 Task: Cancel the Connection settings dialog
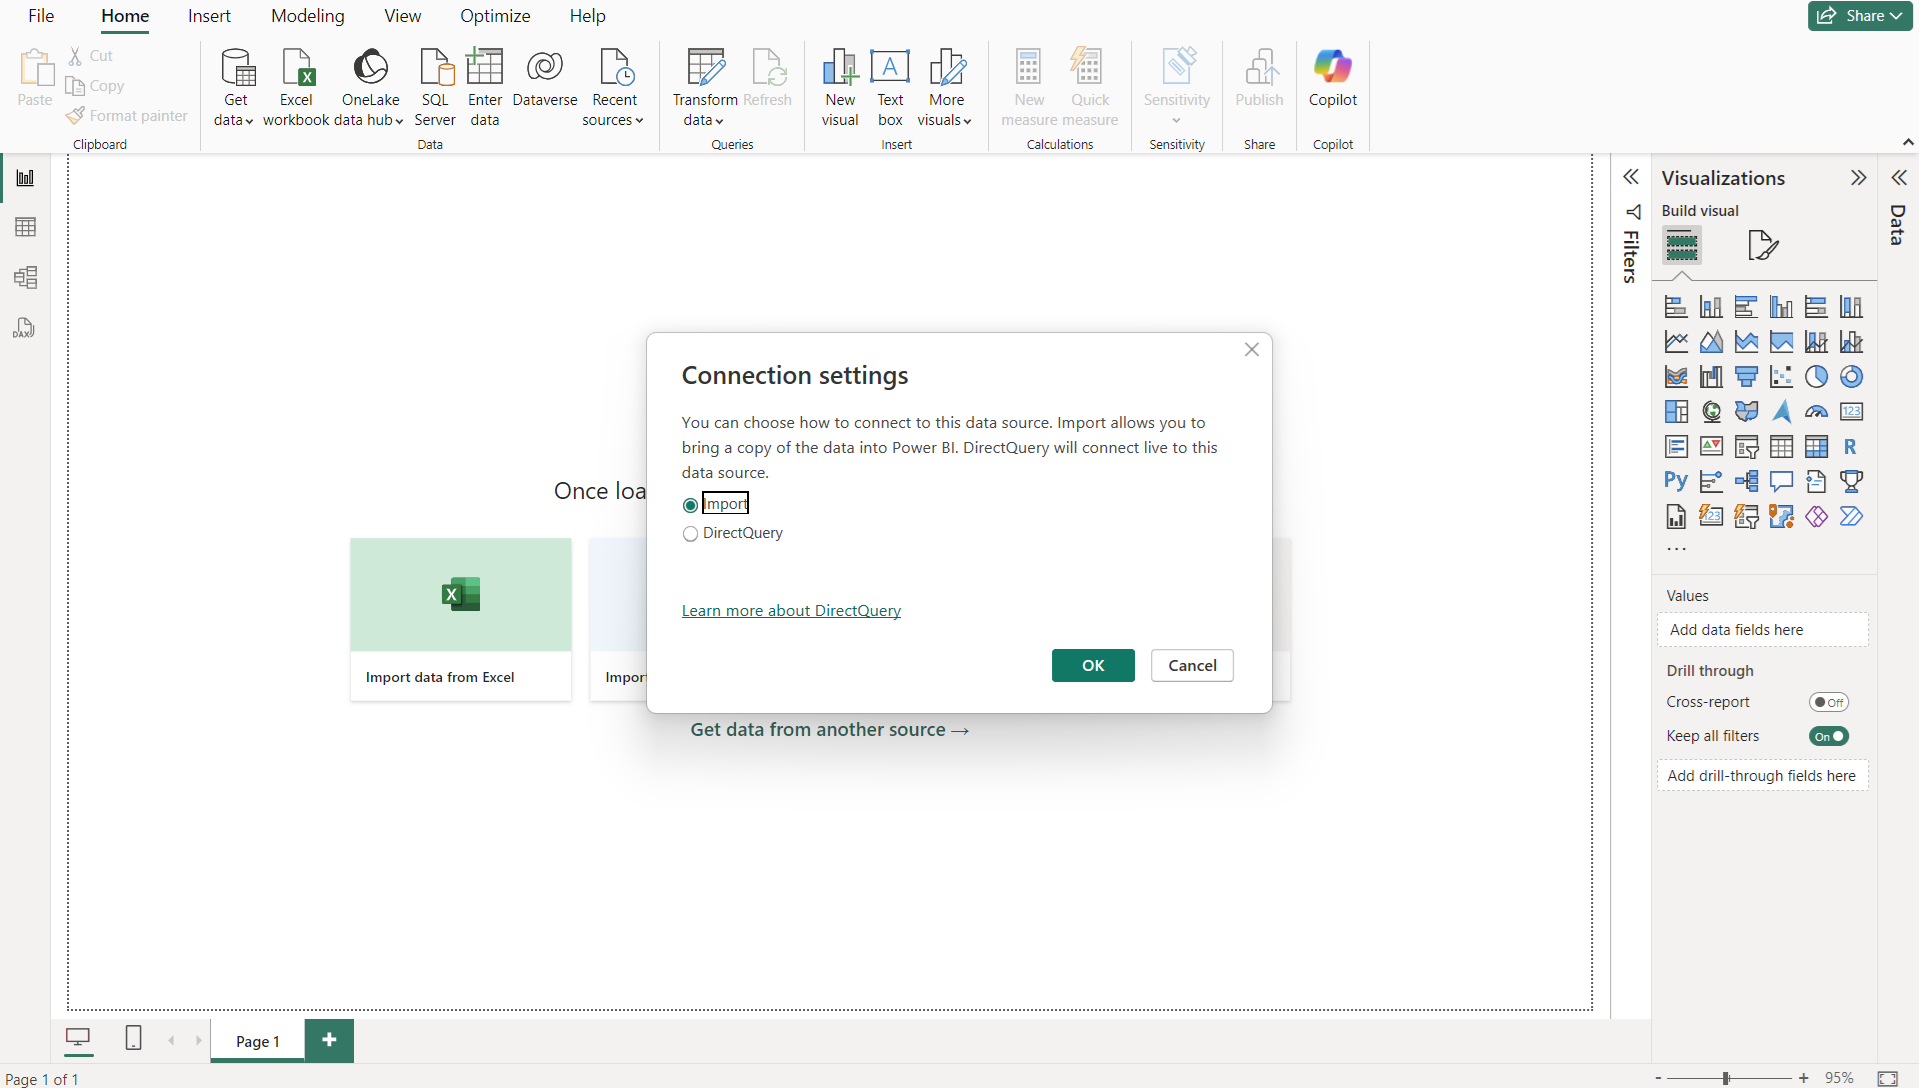click(x=1192, y=666)
